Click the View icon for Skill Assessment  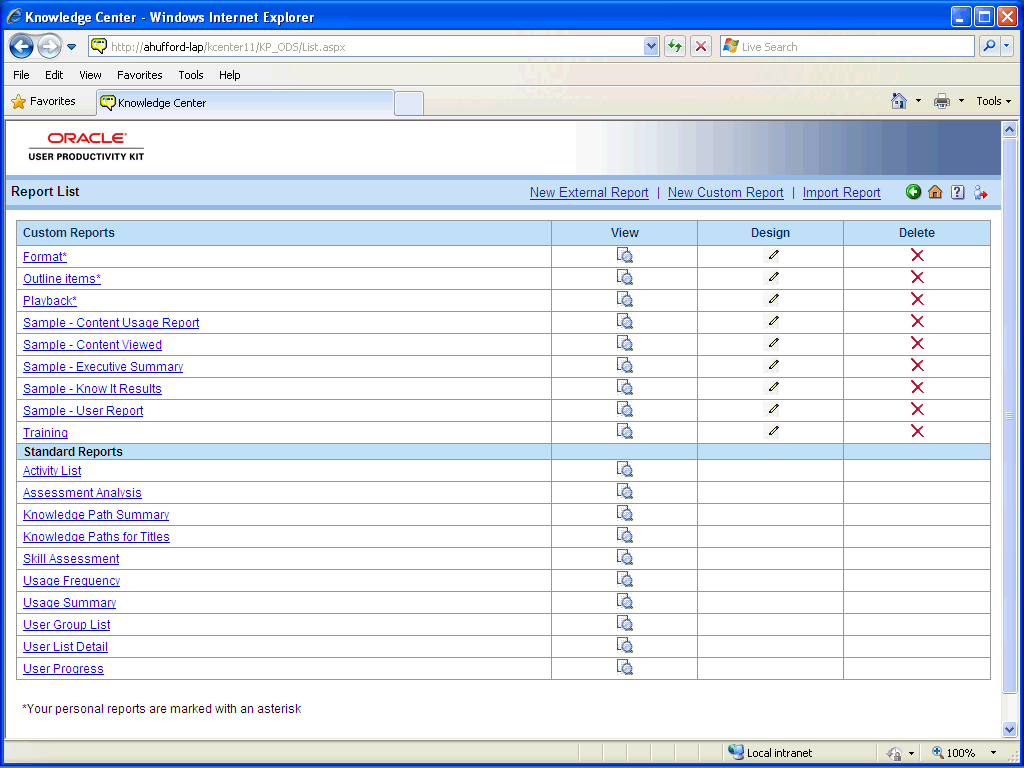click(x=624, y=558)
